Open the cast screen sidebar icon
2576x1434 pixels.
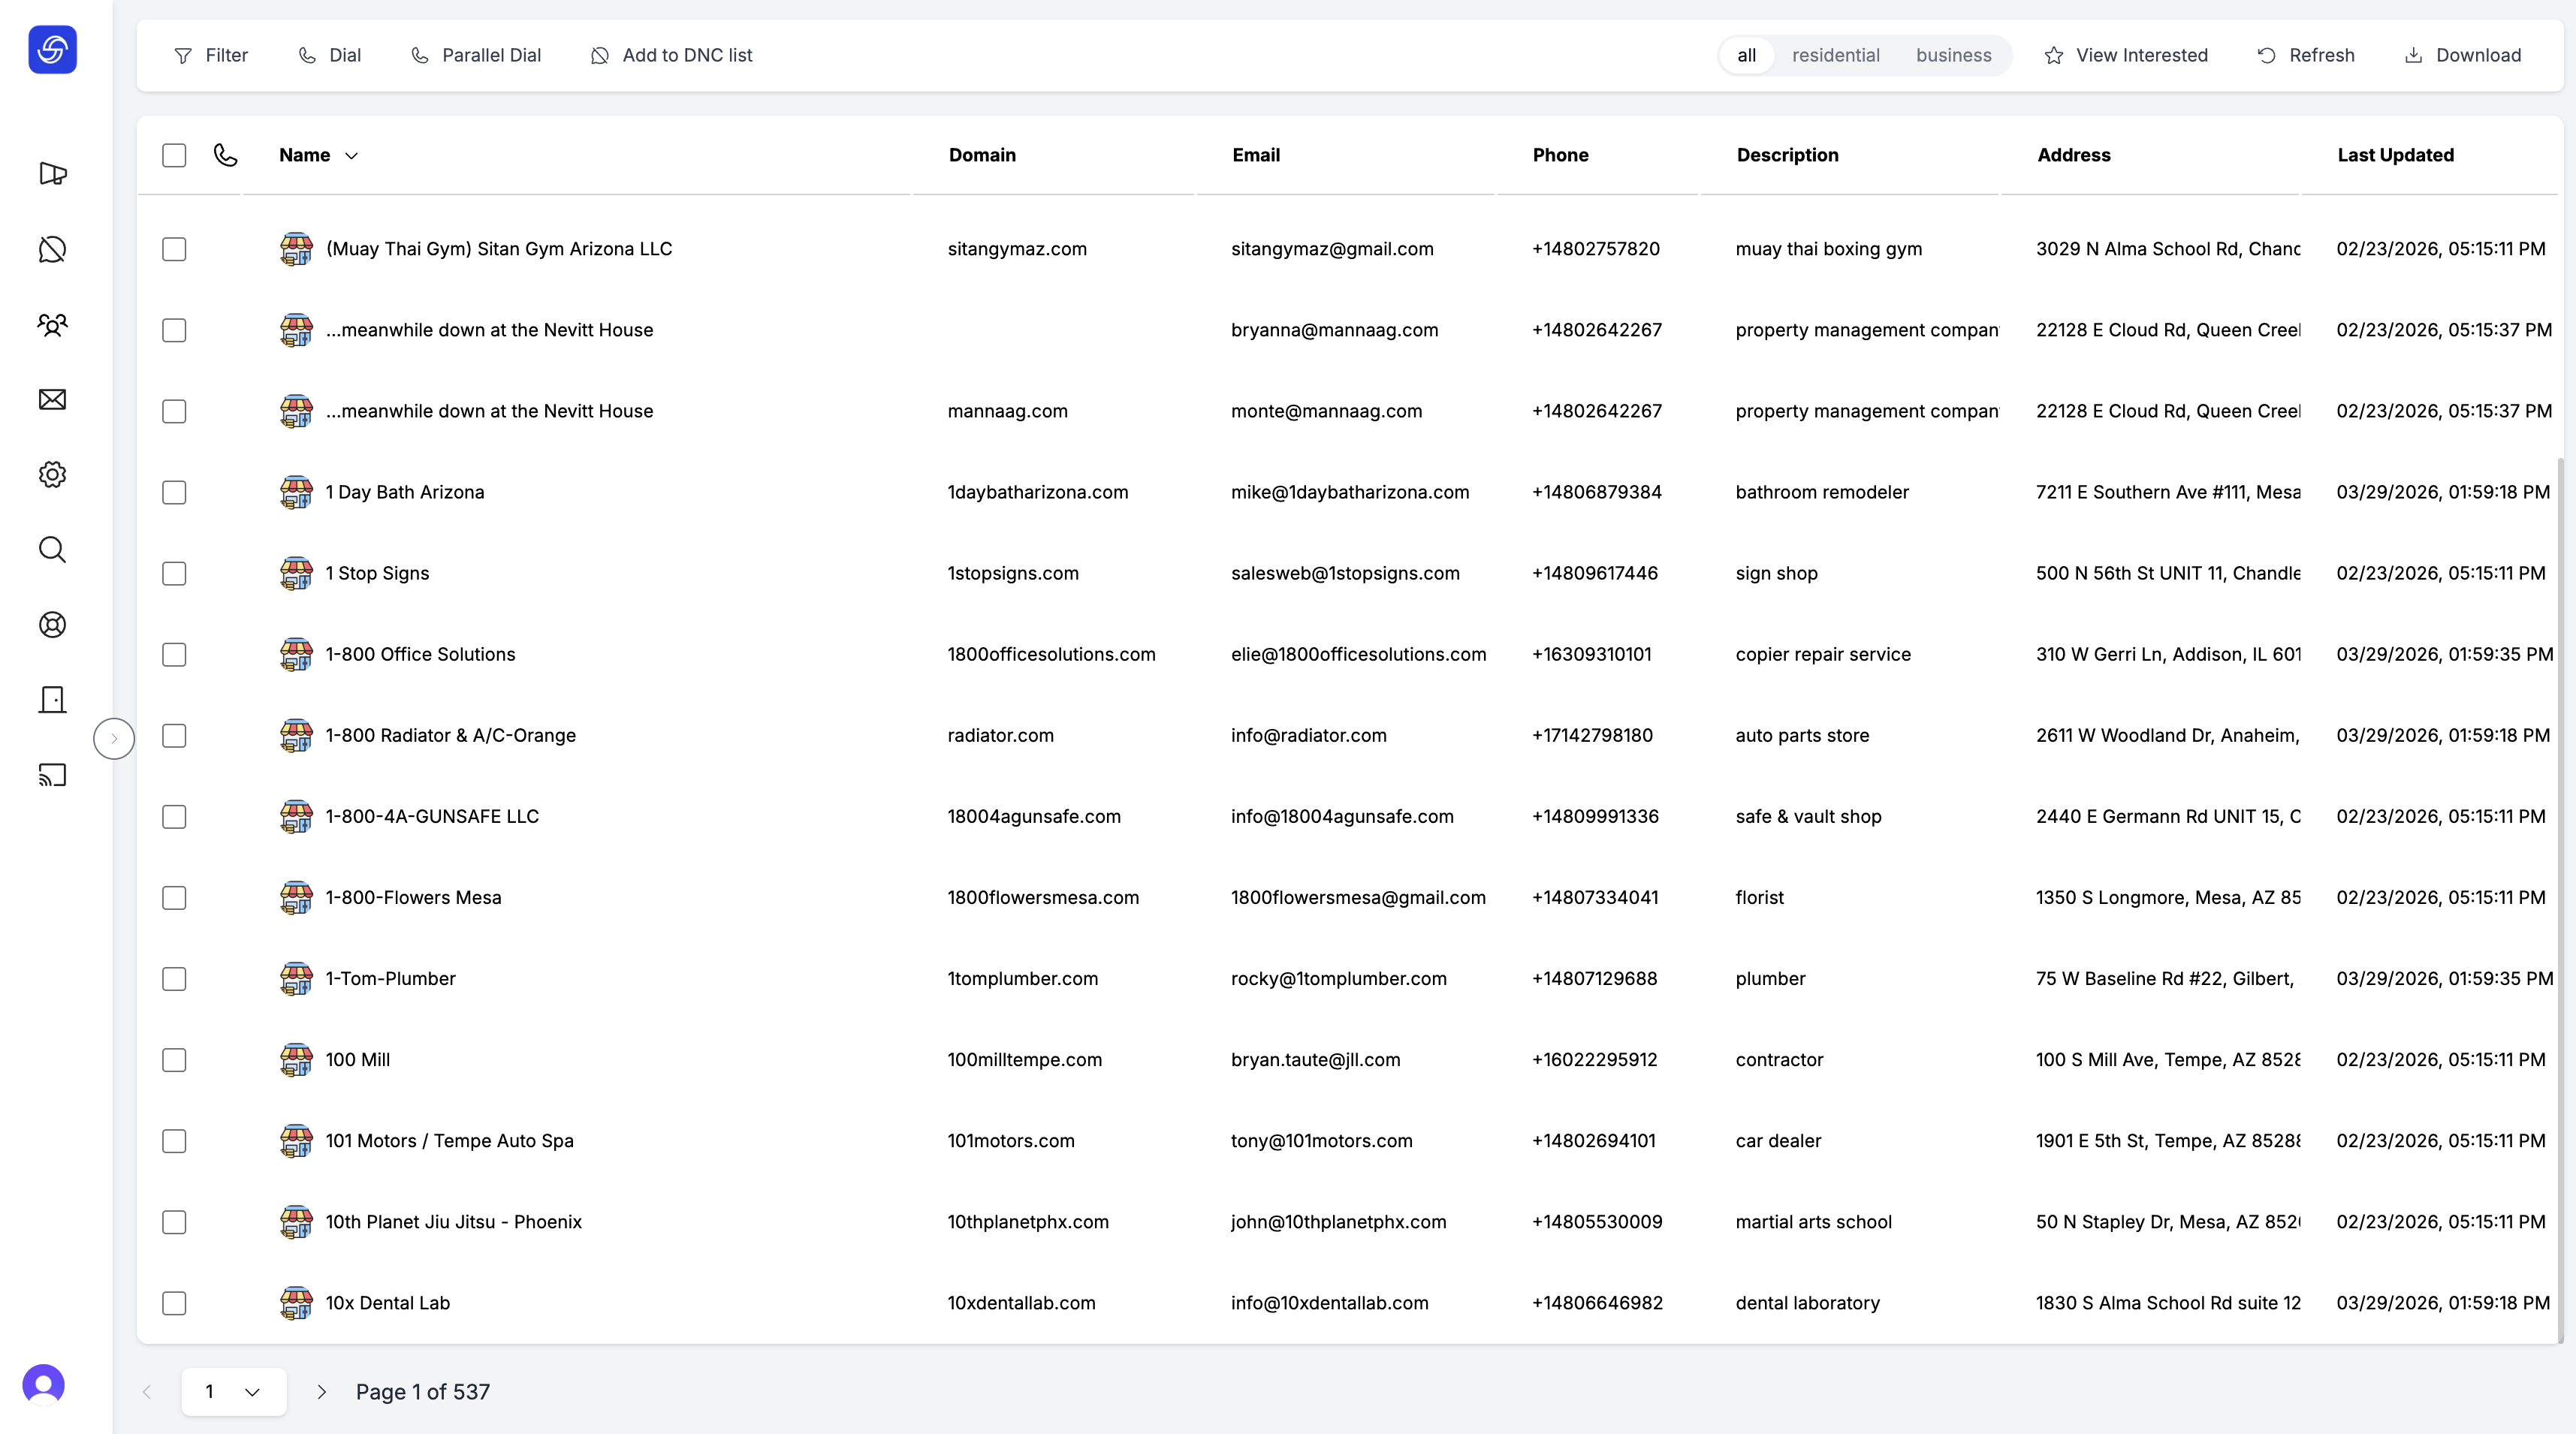pos(52,775)
